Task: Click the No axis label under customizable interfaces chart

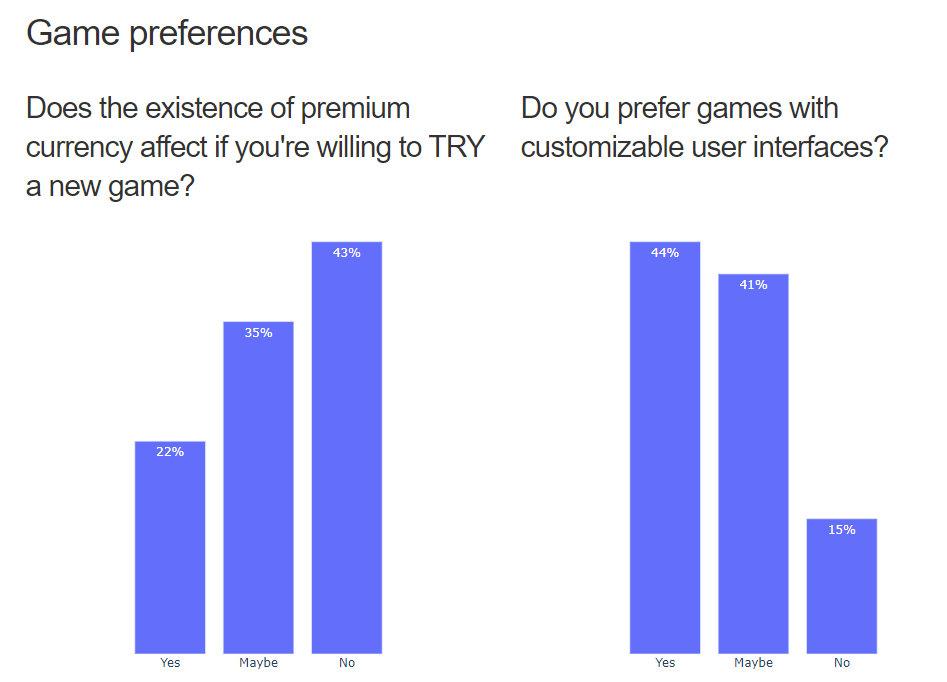Action: tap(842, 663)
